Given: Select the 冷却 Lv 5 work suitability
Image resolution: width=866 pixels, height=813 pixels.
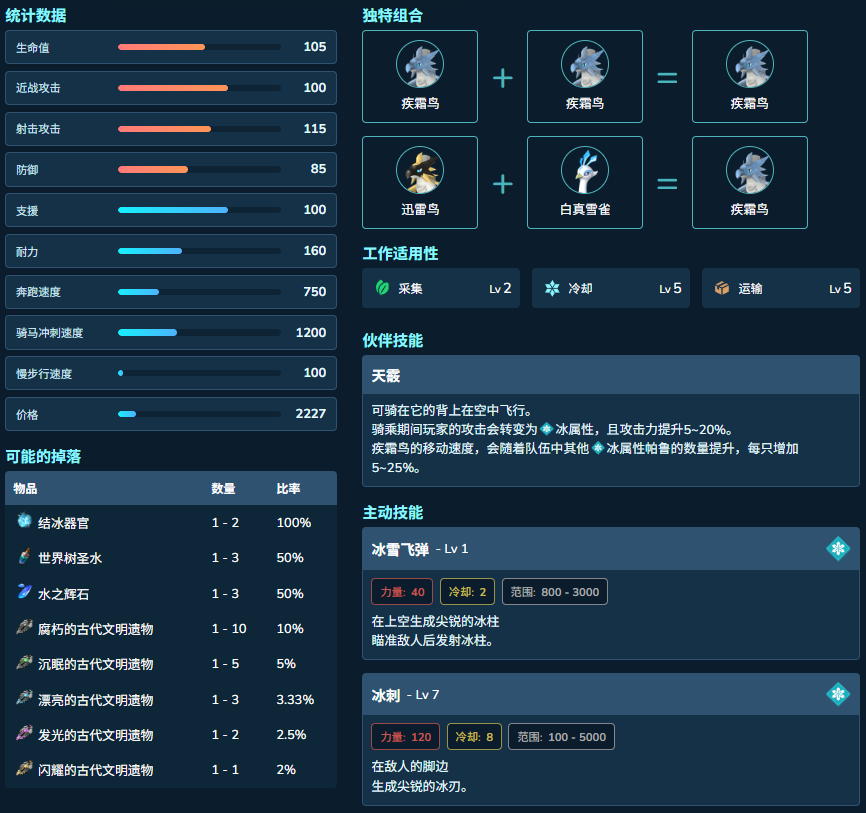Looking at the screenshot, I should [611, 288].
